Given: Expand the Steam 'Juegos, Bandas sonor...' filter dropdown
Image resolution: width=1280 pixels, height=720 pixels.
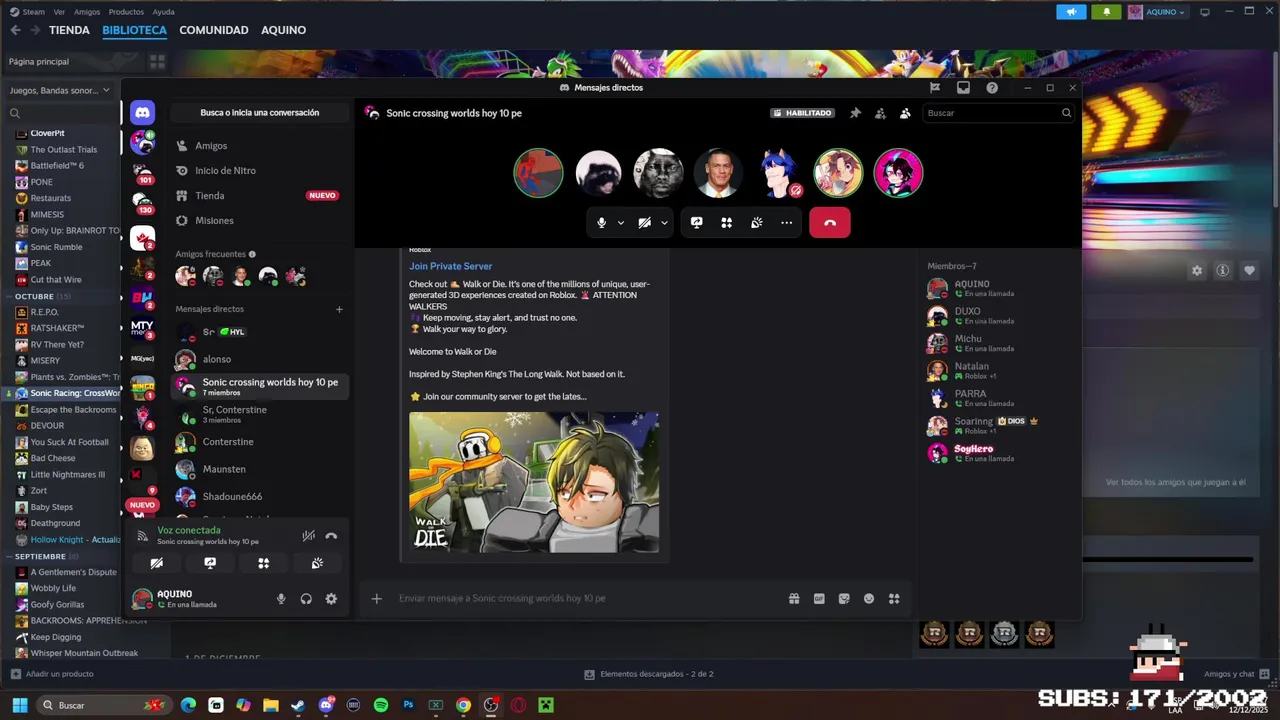Looking at the screenshot, I should coord(60,90).
